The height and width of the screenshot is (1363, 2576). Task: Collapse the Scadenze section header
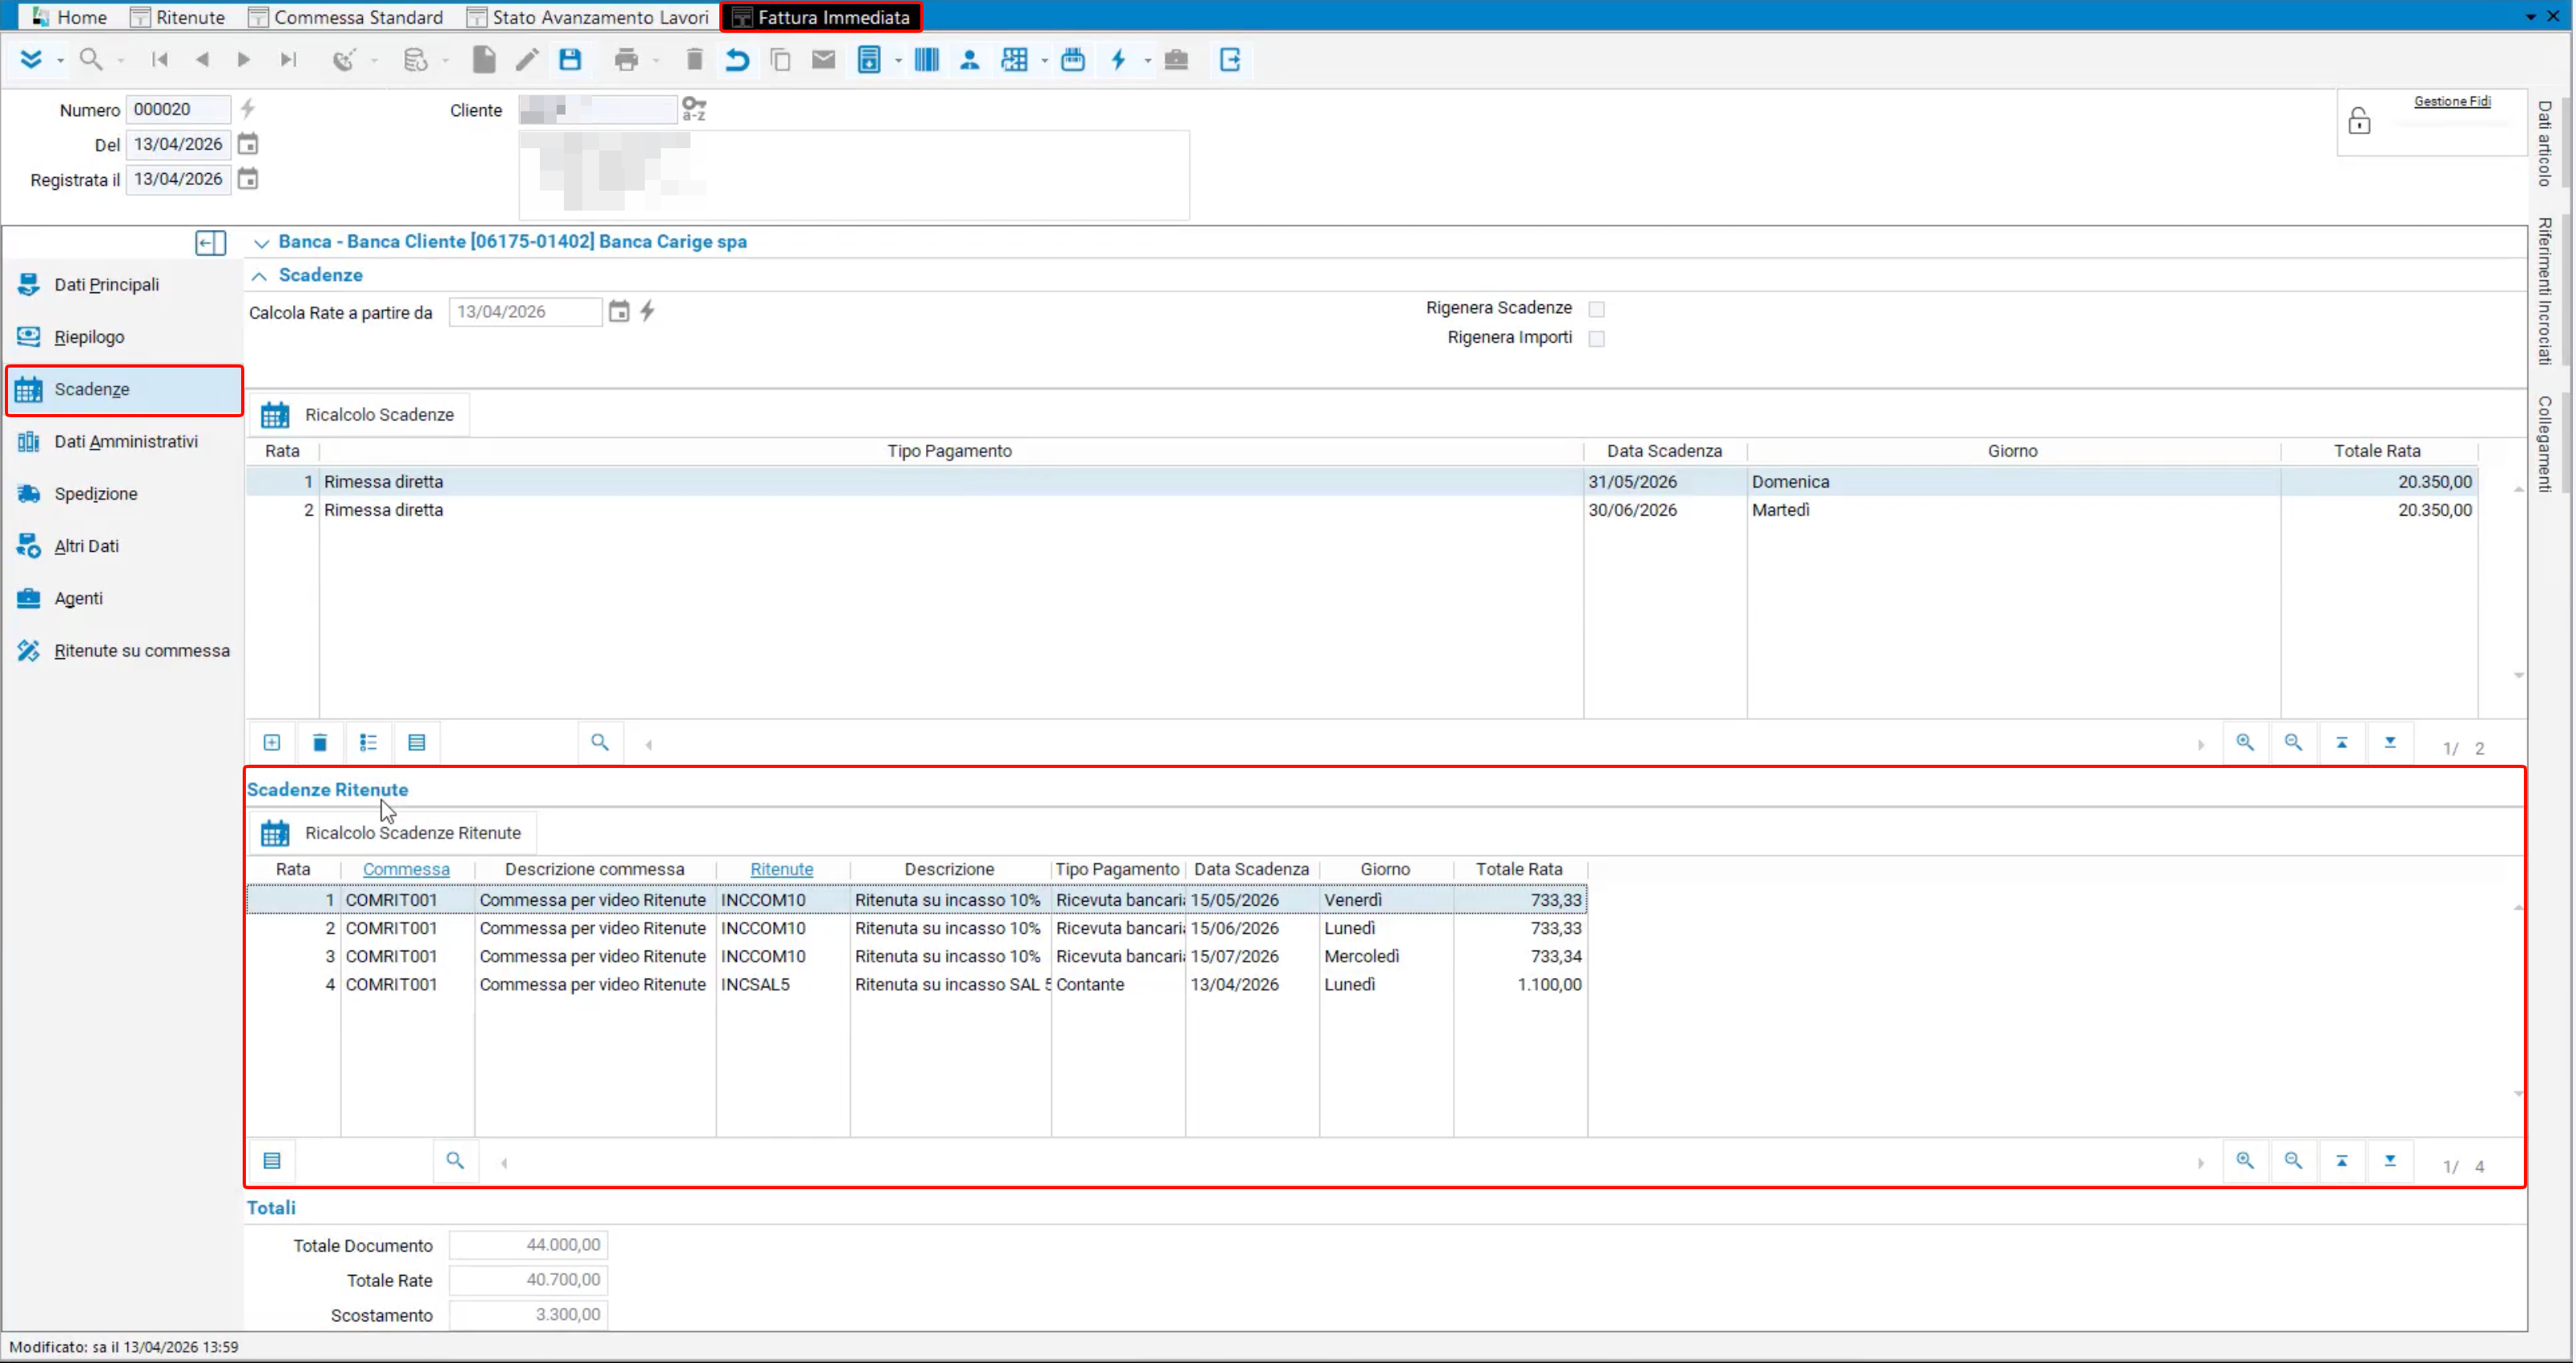tap(259, 276)
